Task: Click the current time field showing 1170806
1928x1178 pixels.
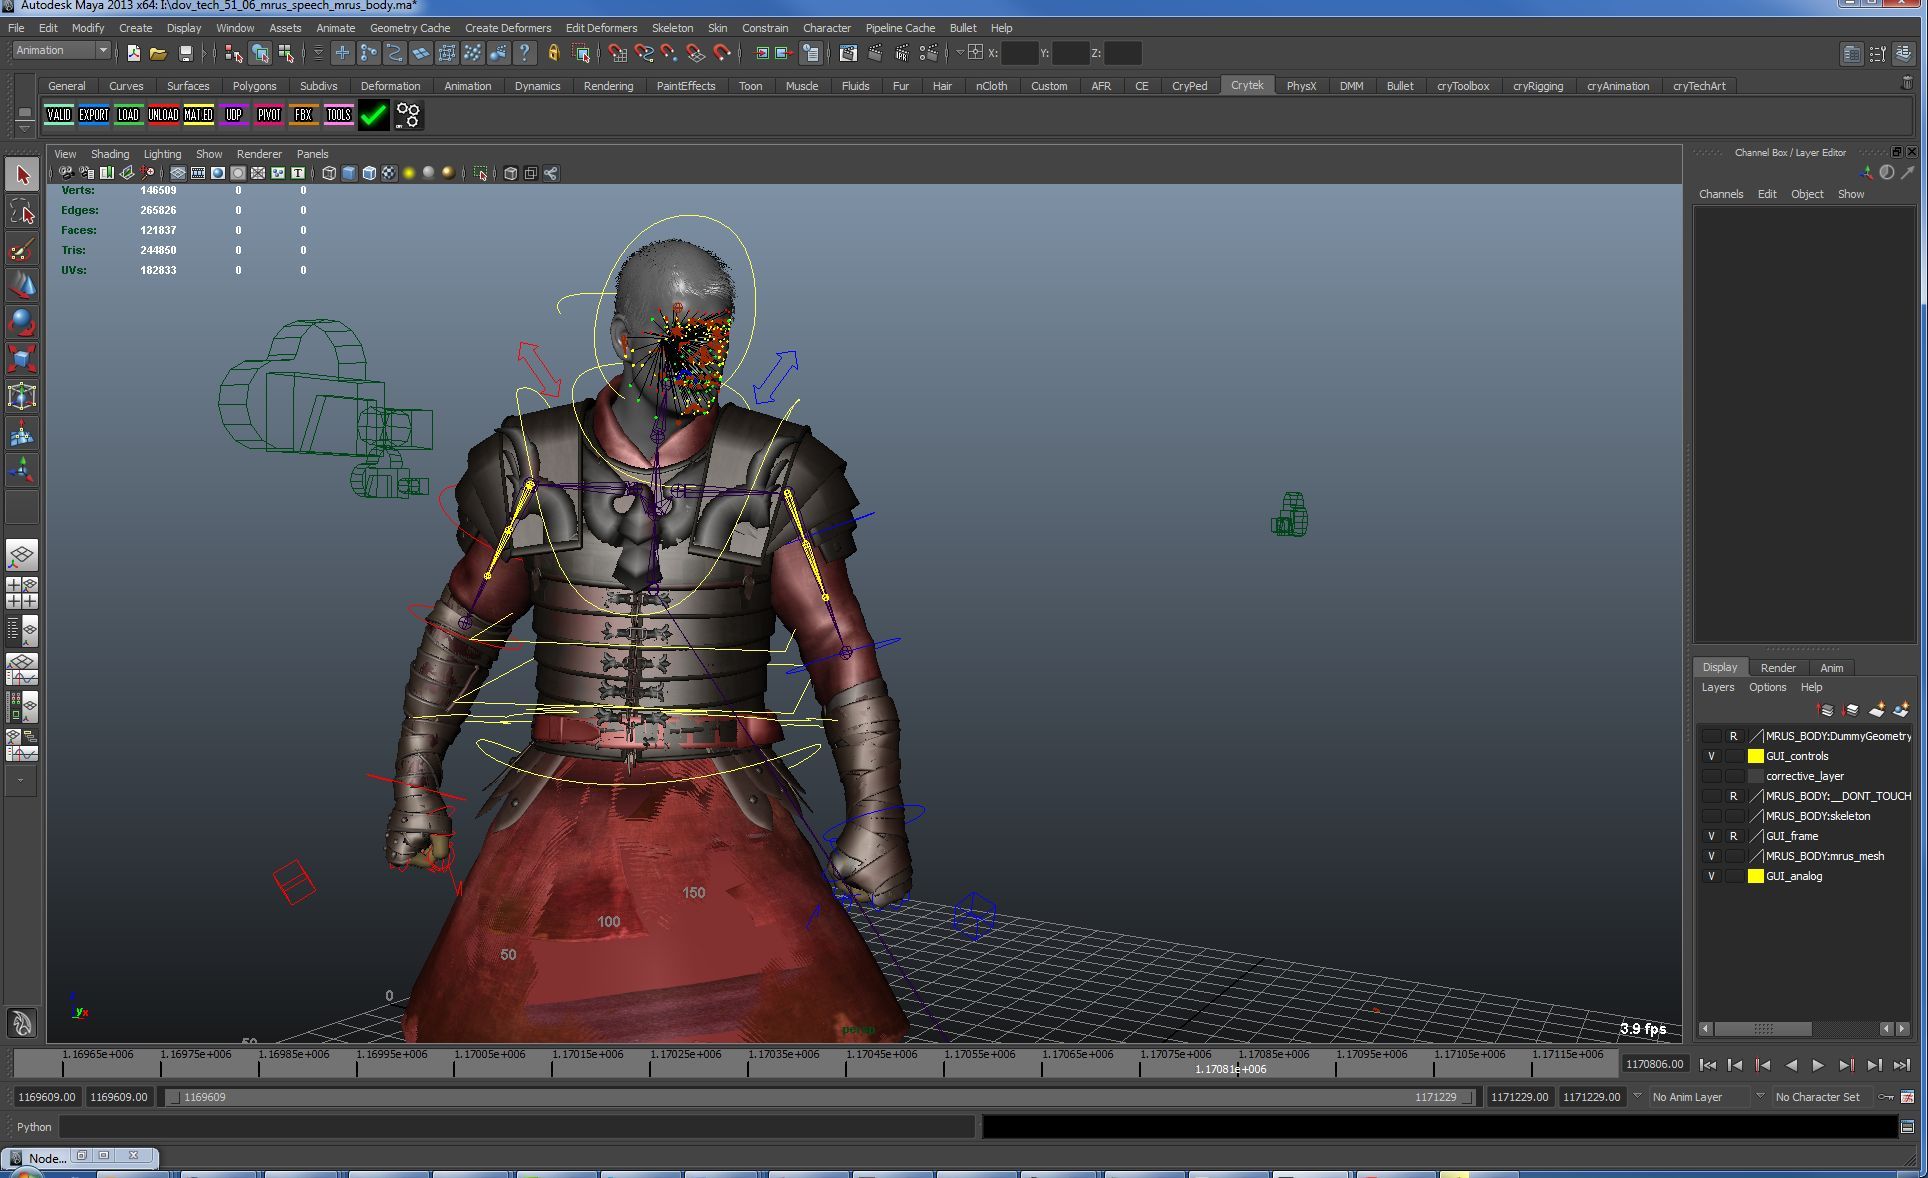Action: 1655,1065
